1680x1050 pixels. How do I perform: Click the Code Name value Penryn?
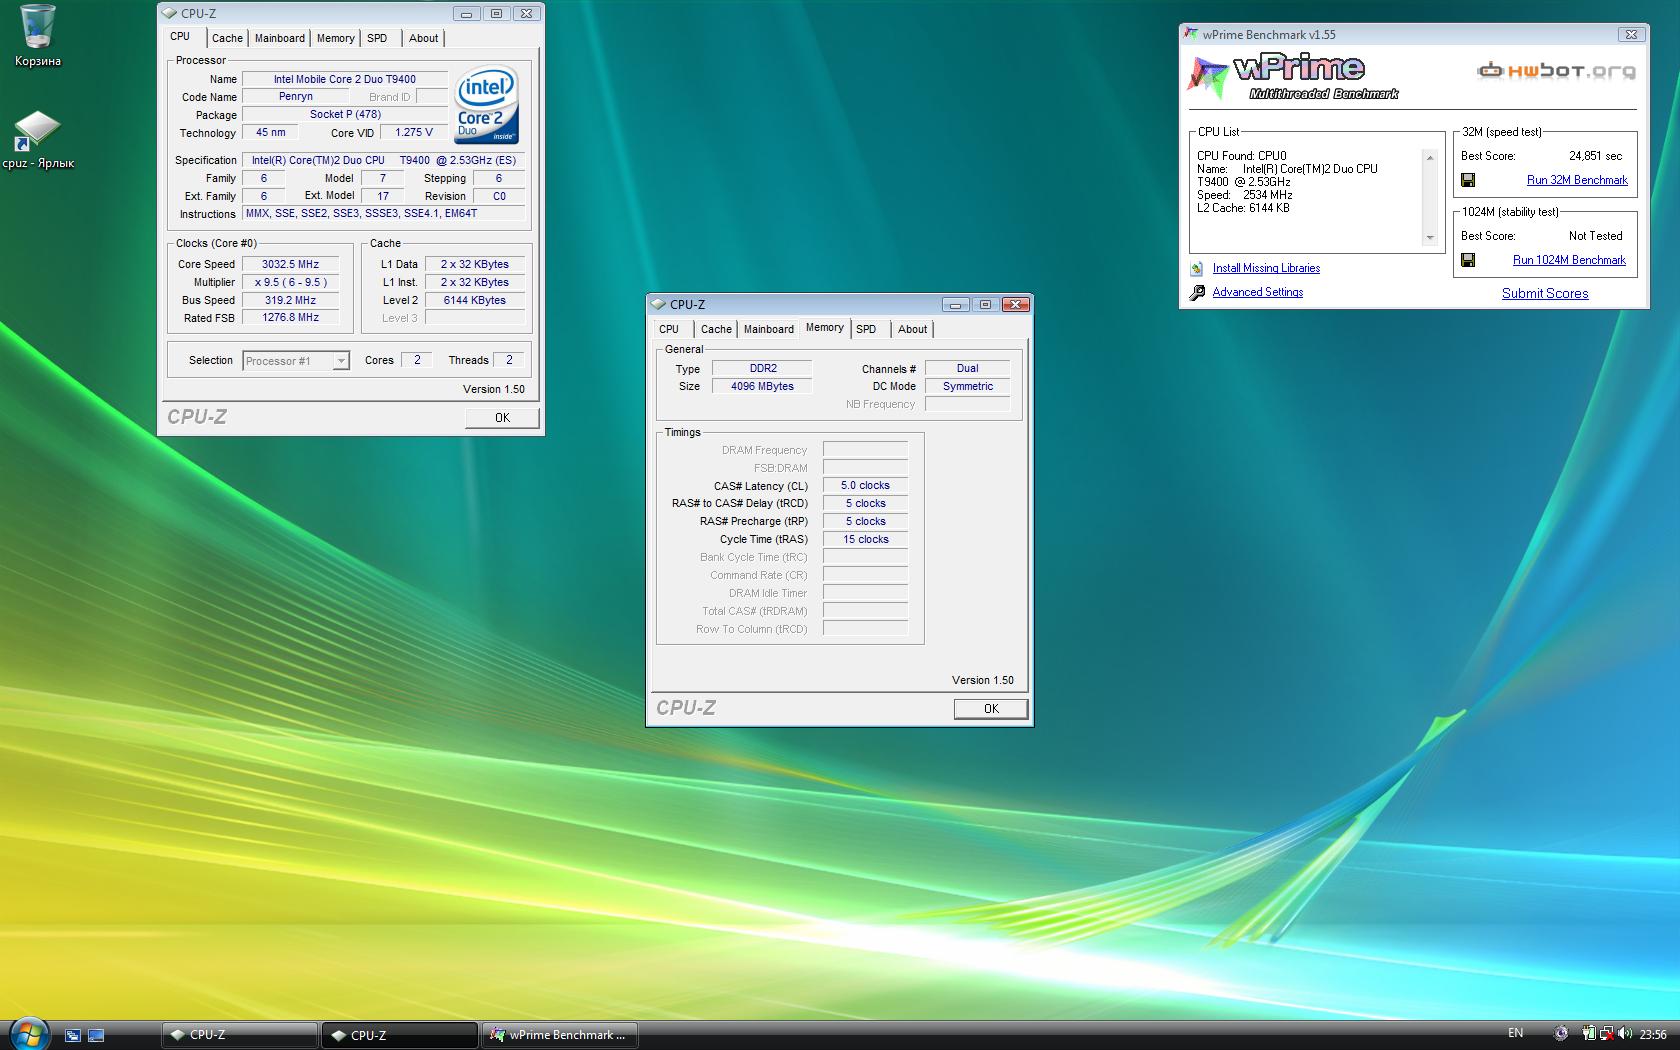(296, 97)
